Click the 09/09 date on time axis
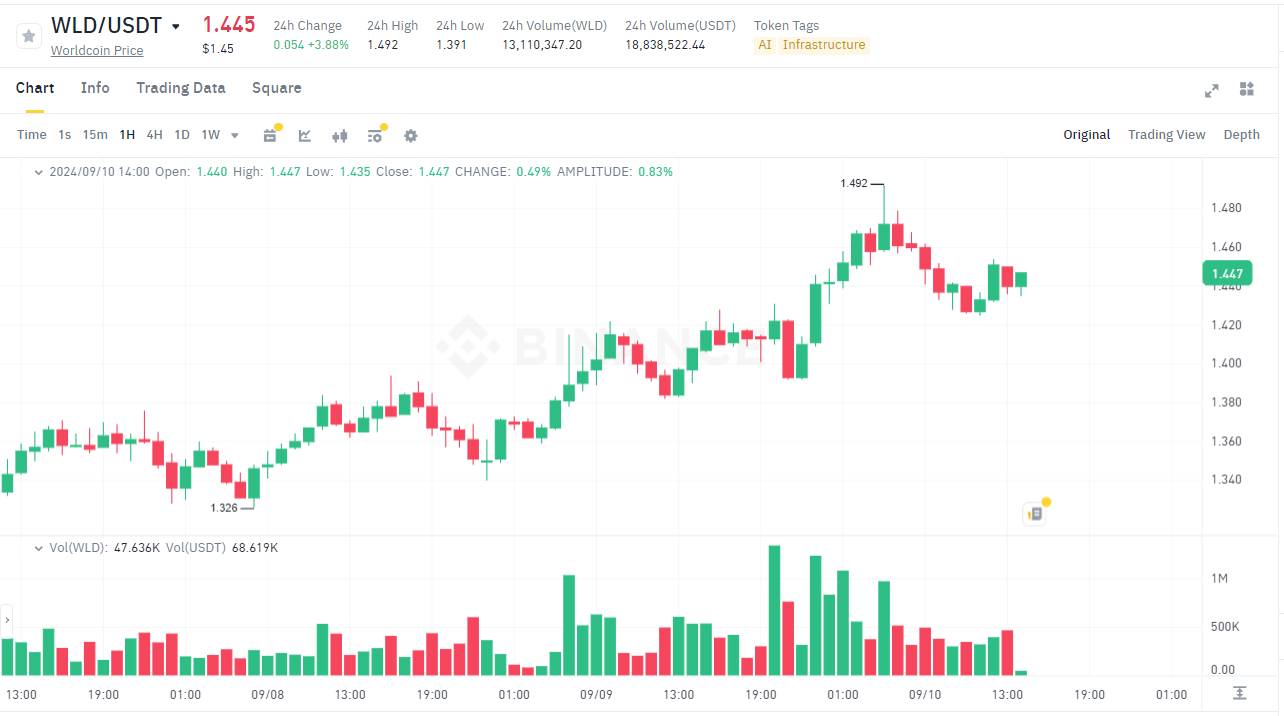 click(x=596, y=694)
